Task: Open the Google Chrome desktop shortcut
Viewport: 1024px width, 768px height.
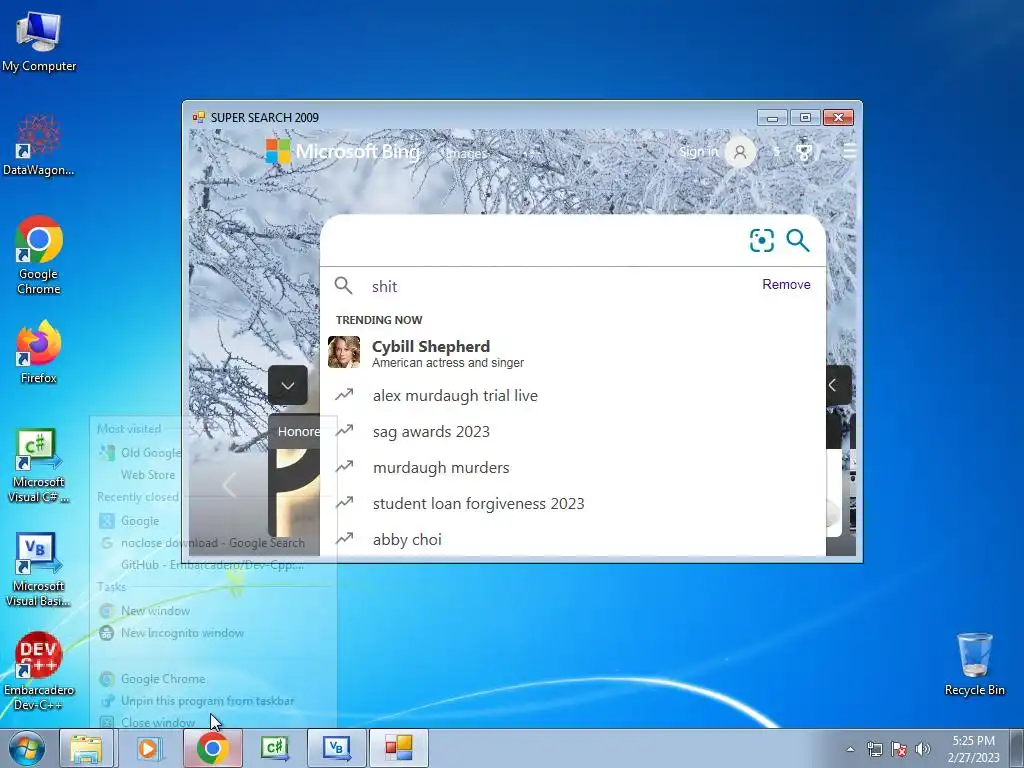Action: coord(39,255)
